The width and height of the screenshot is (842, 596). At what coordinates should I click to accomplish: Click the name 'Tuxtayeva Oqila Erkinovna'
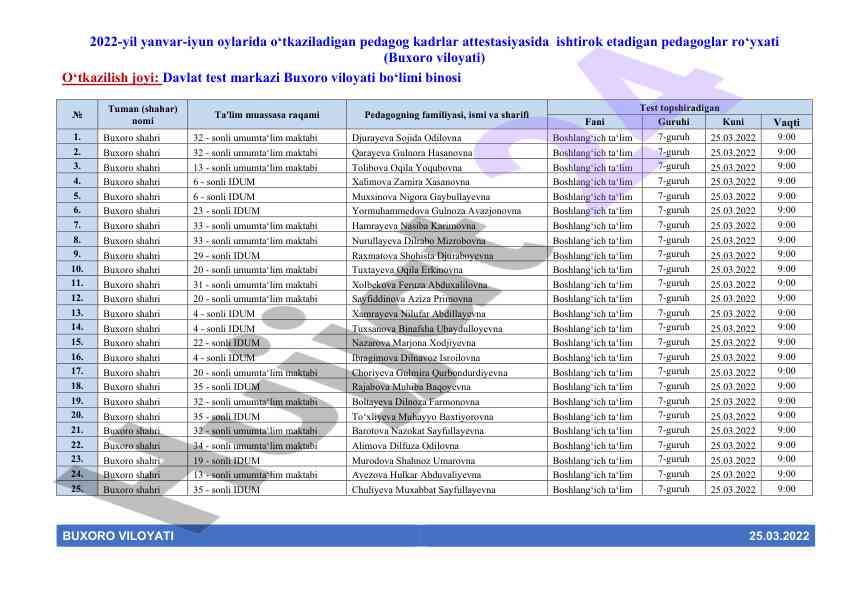[x=407, y=270]
